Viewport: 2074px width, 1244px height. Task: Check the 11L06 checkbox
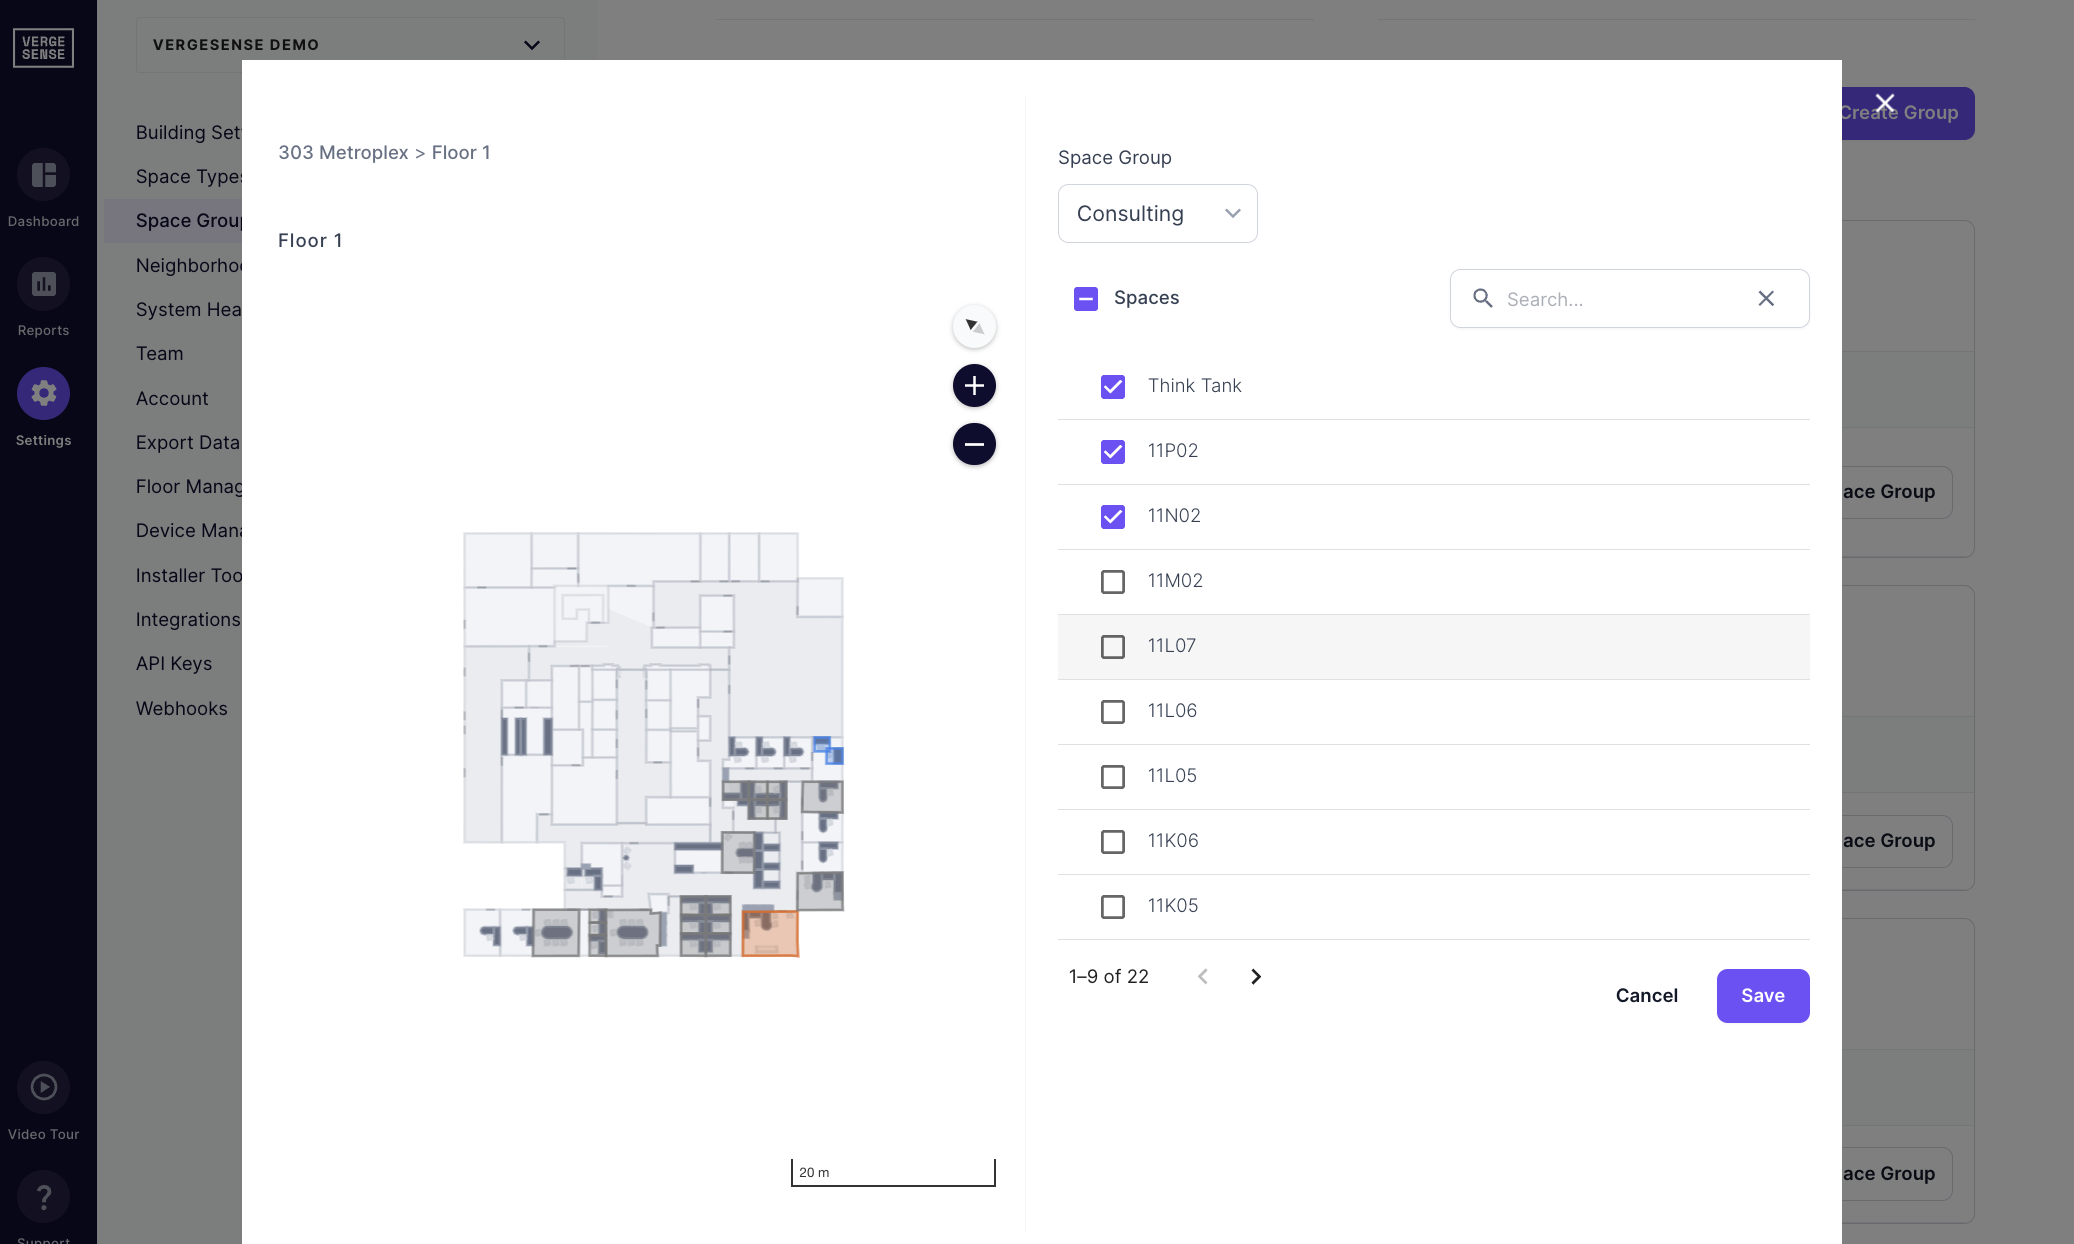click(1113, 711)
